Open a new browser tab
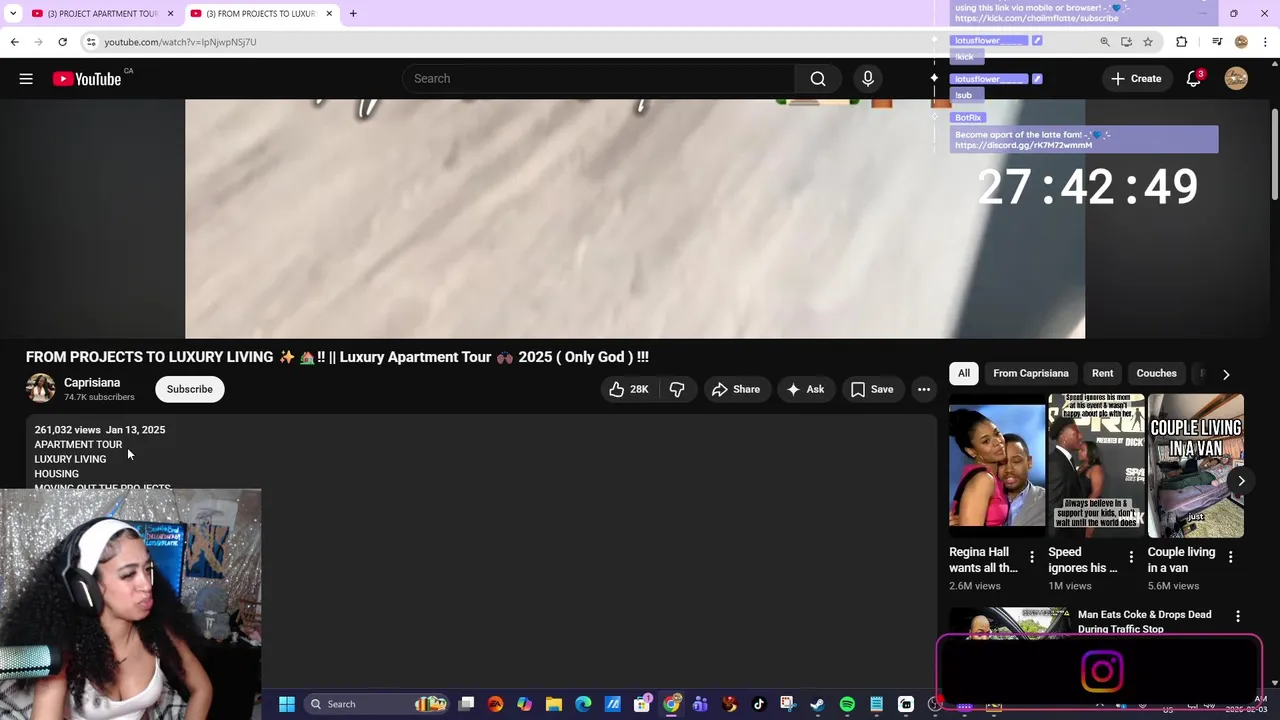Image resolution: width=1280 pixels, height=720 pixels. 353,14
